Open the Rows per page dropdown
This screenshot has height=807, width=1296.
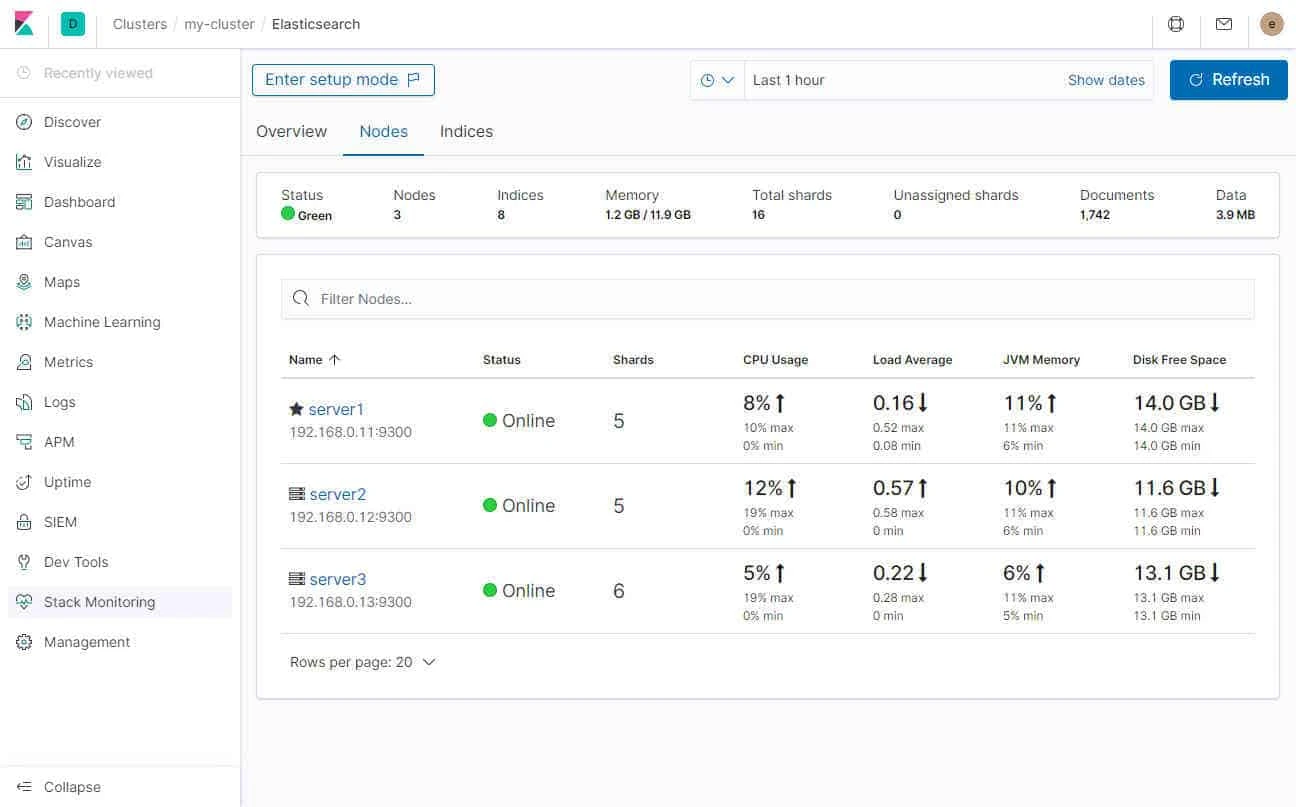coord(363,661)
